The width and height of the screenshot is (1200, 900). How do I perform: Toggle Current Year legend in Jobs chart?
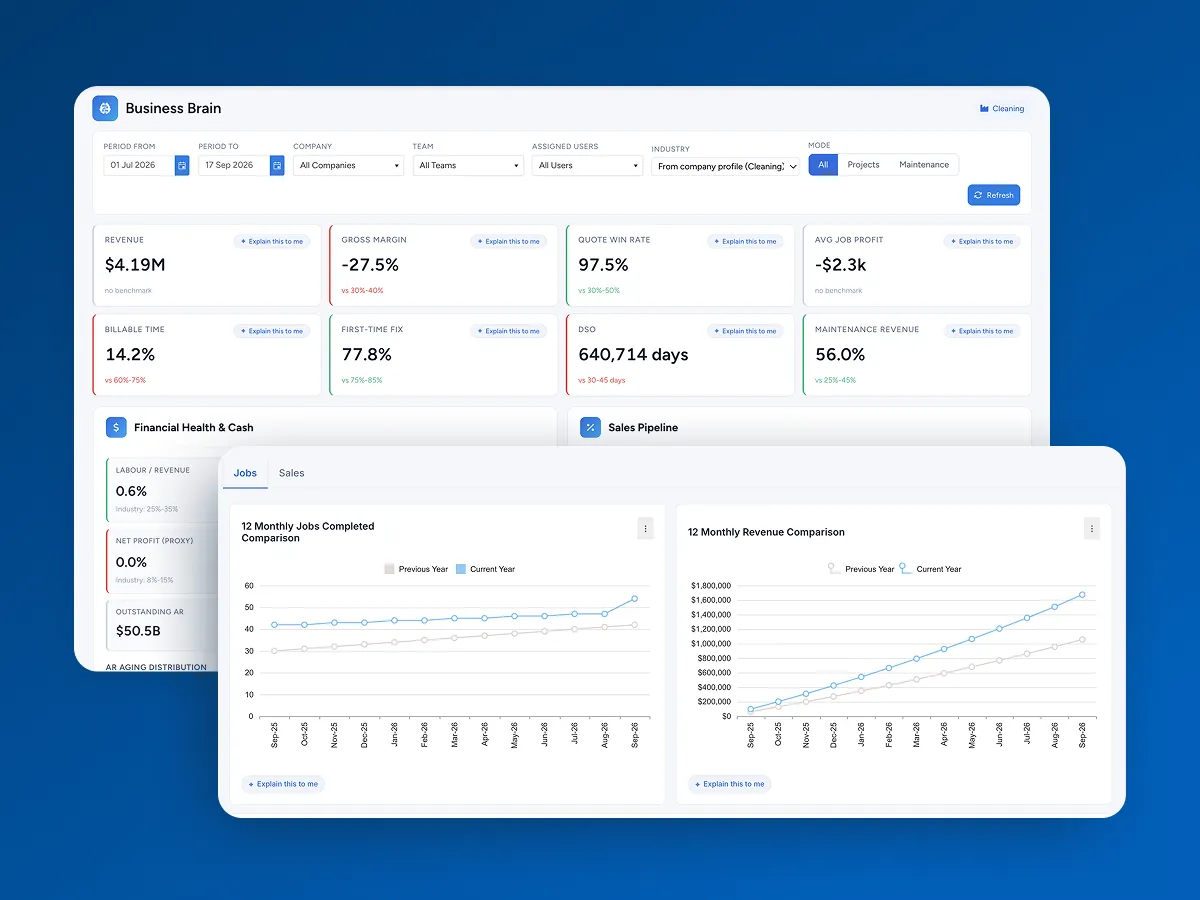click(485, 569)
